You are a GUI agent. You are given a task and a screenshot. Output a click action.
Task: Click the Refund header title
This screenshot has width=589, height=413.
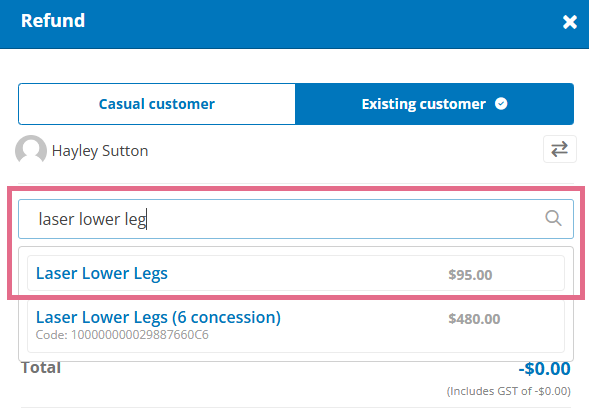click(53, 21)
